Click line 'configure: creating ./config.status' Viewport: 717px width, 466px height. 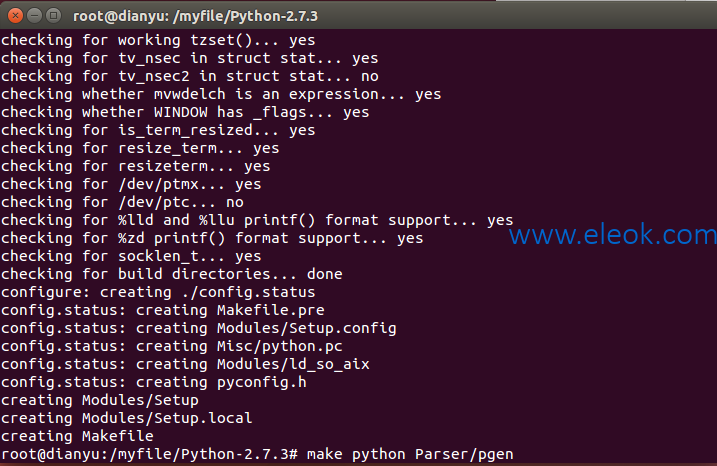(158, 292)
